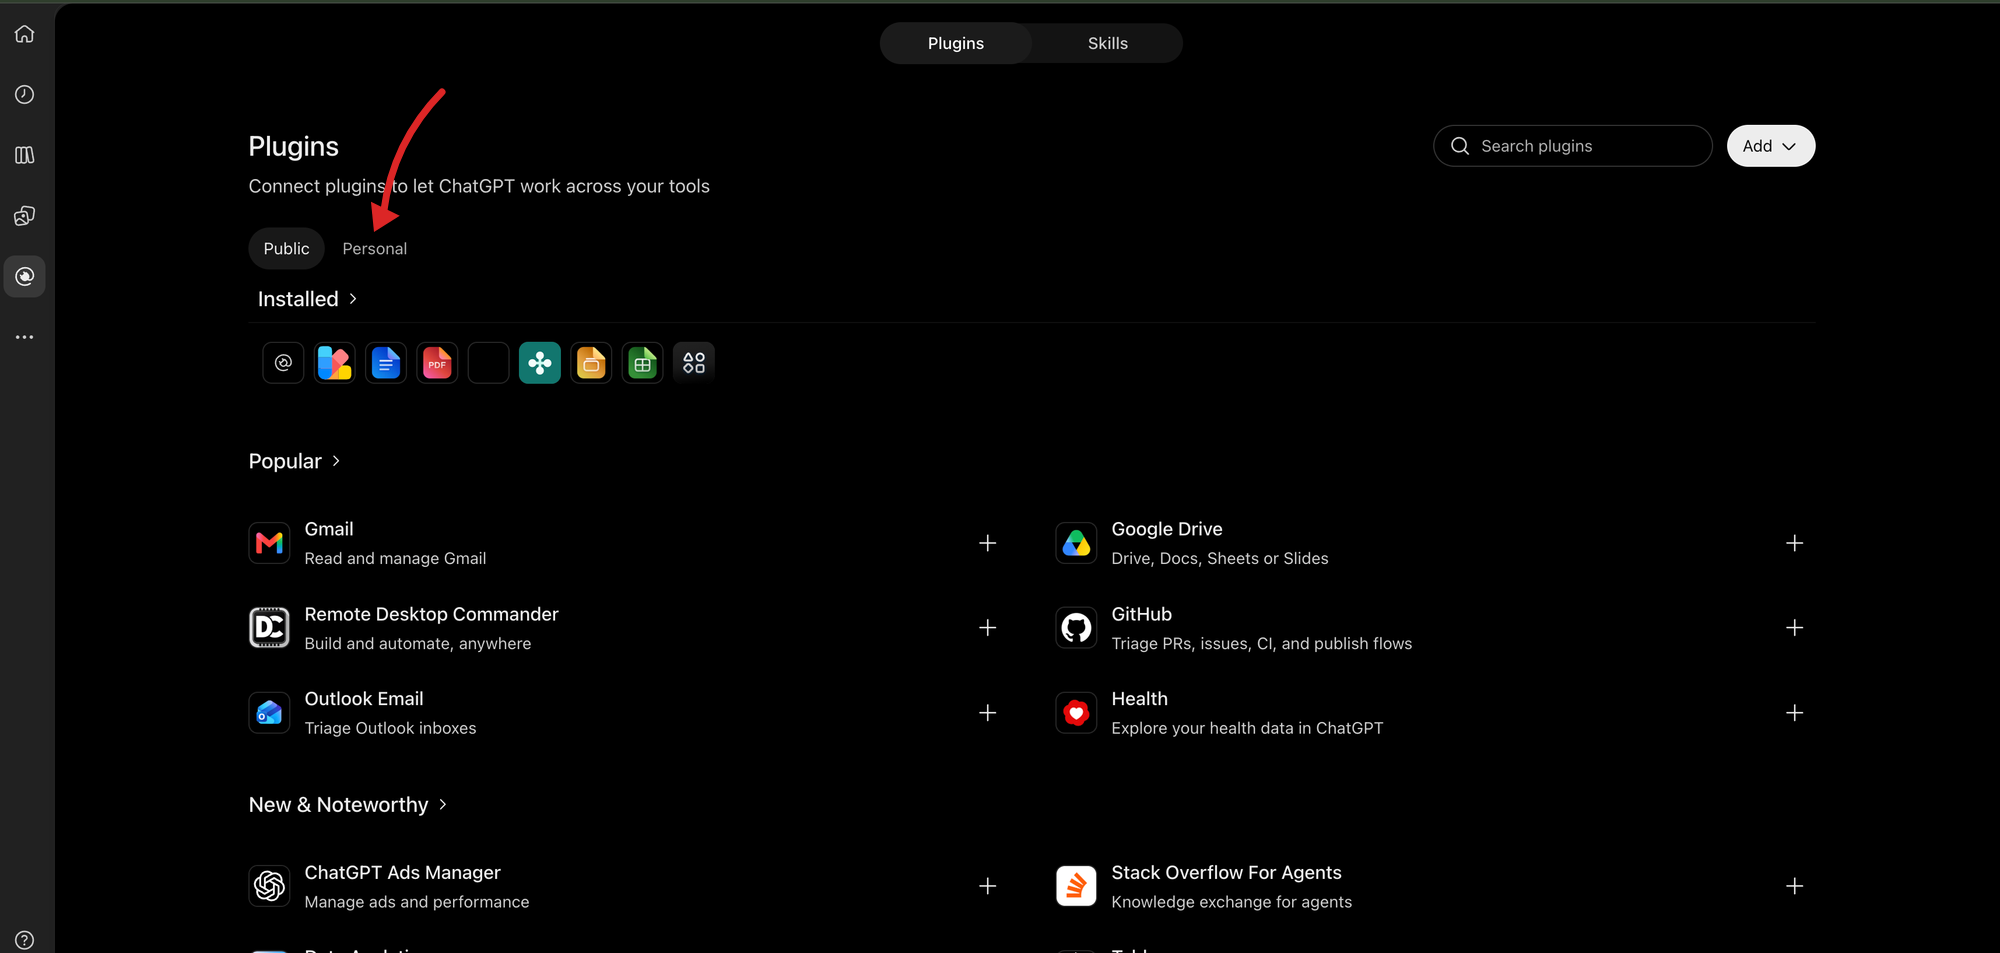
Task: Click the Gmail logo icon
Action: pos(269,543)
